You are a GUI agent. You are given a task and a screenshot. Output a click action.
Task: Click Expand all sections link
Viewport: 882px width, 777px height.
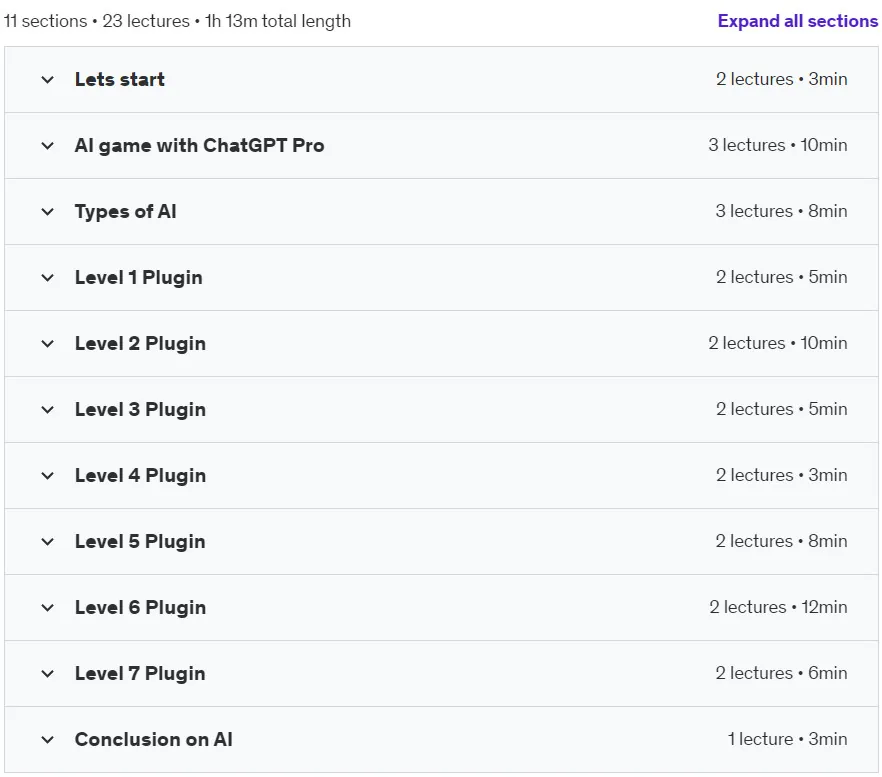click(798, 21)
